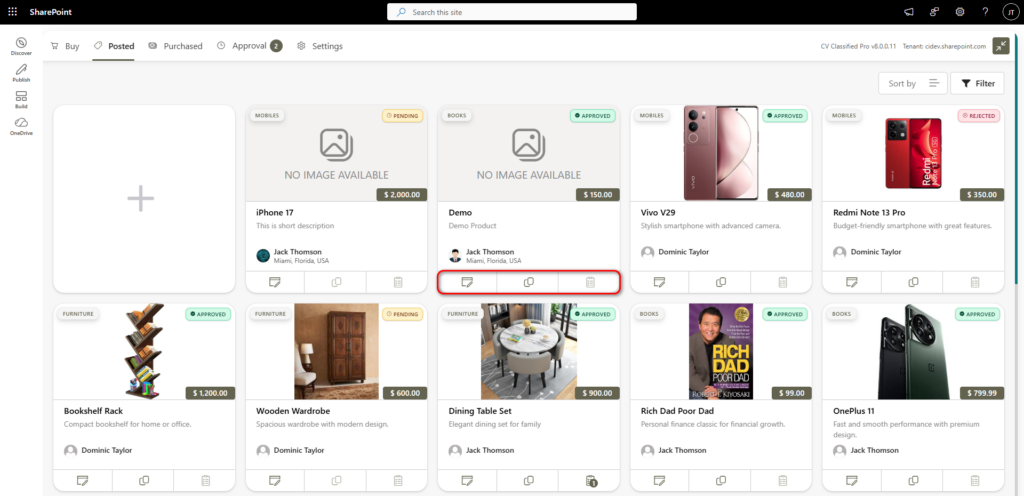Focus the Search this site box
Image resolution: width=1024 pixels, height=496 pixels.
[511, 12]
